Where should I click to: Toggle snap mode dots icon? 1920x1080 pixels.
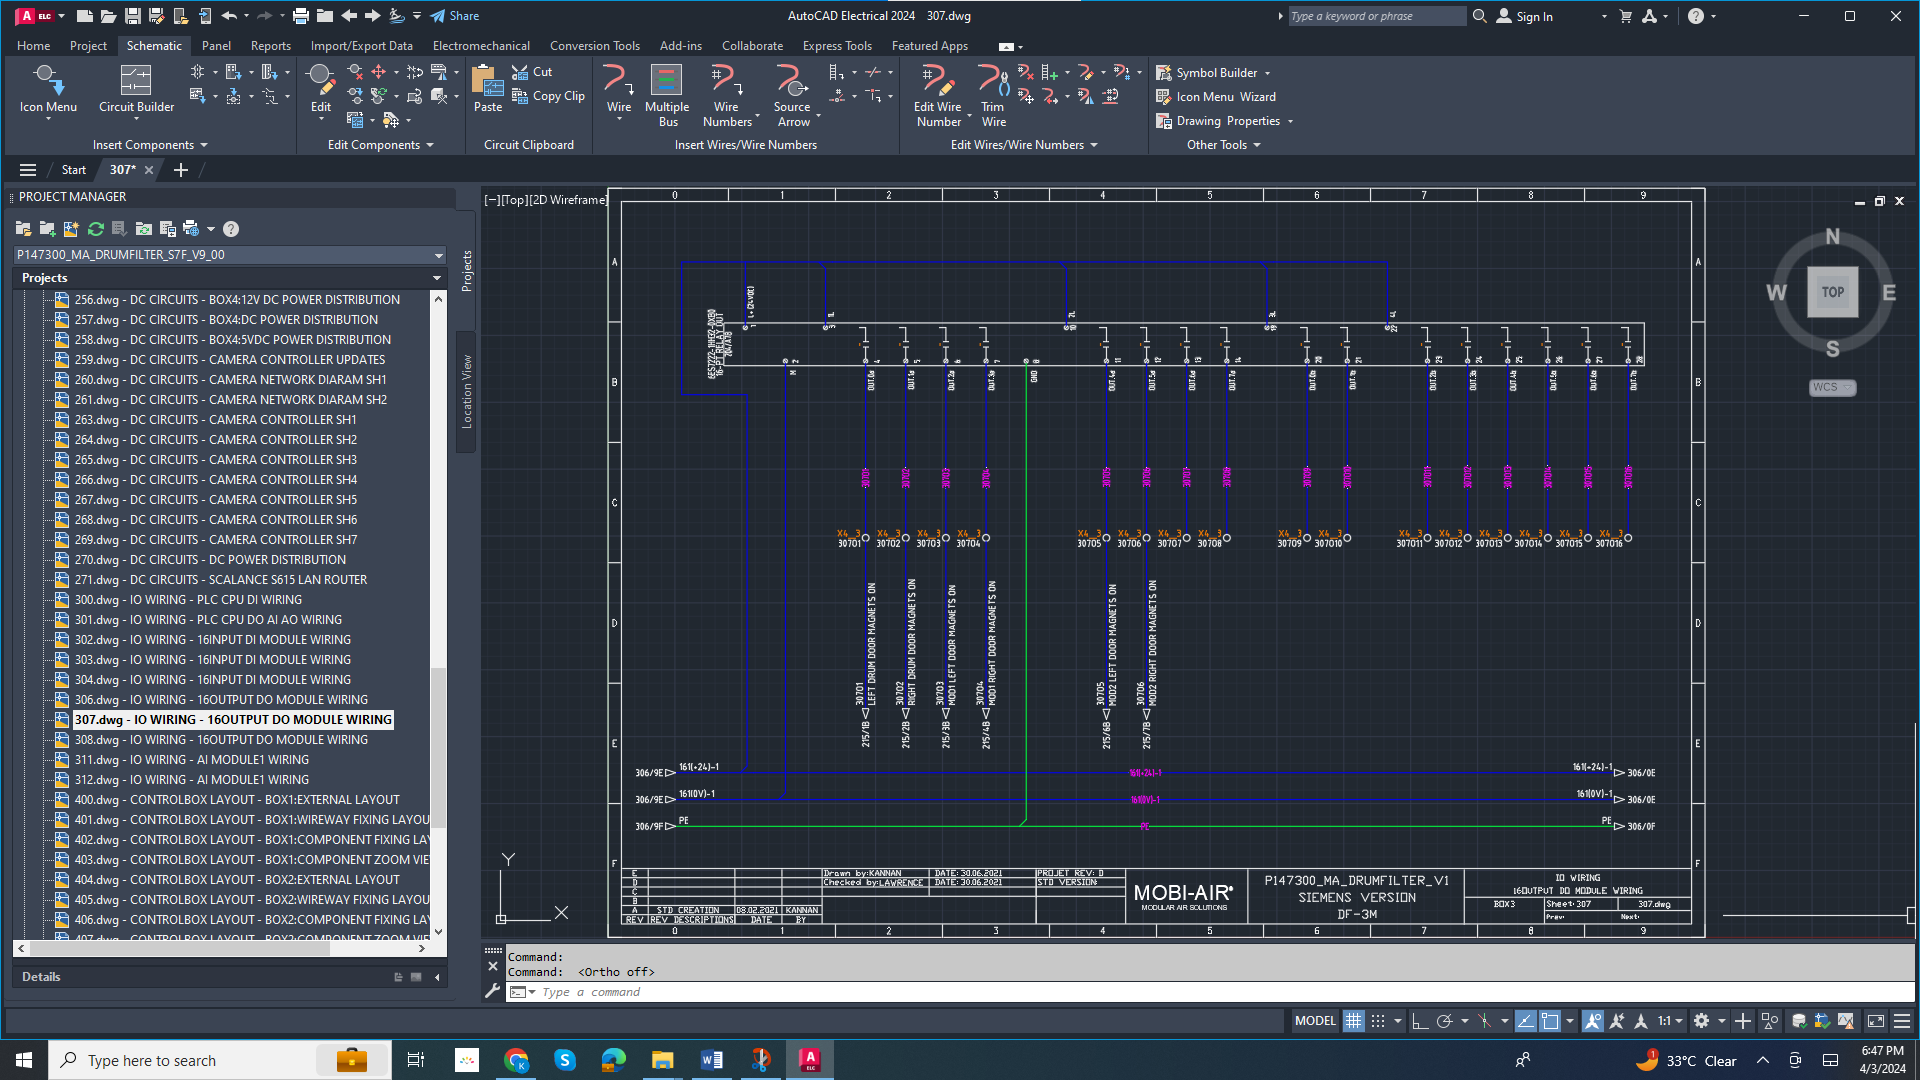(1378, 1021)
